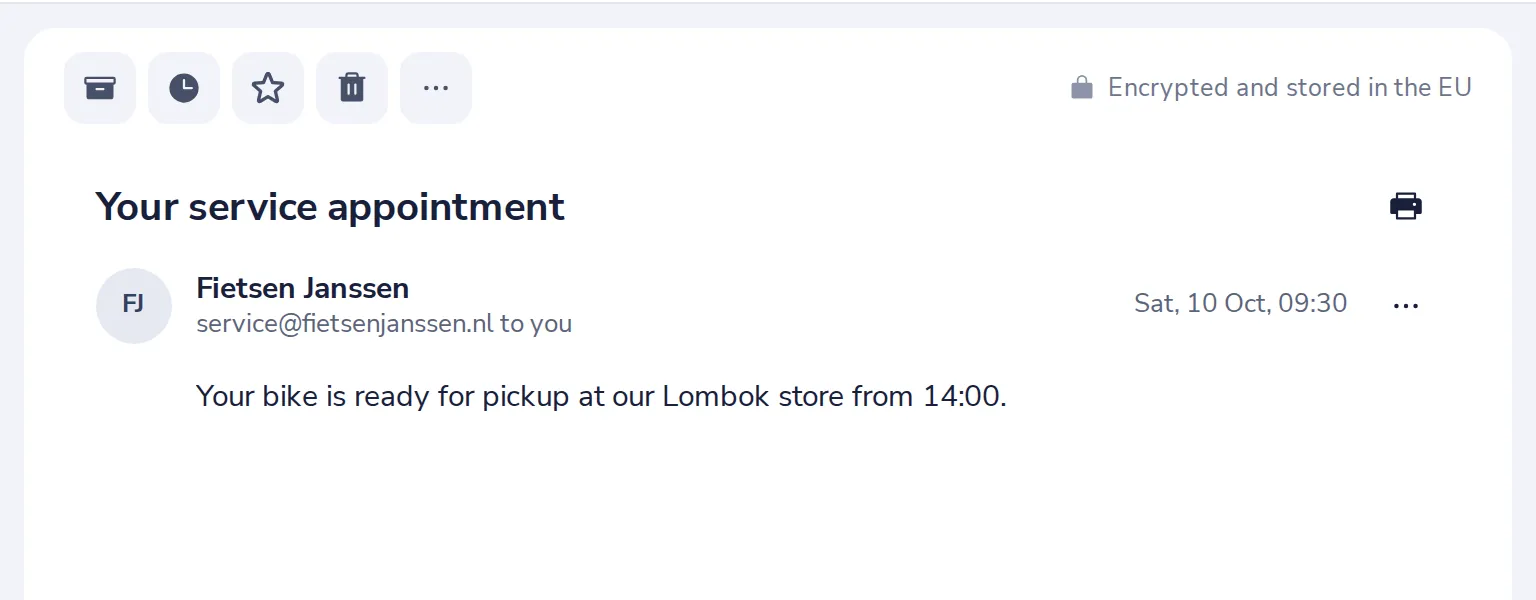The image size is (1536, 600).
Task: Click the message body about bike pickup
Action: tap(601, 396)
